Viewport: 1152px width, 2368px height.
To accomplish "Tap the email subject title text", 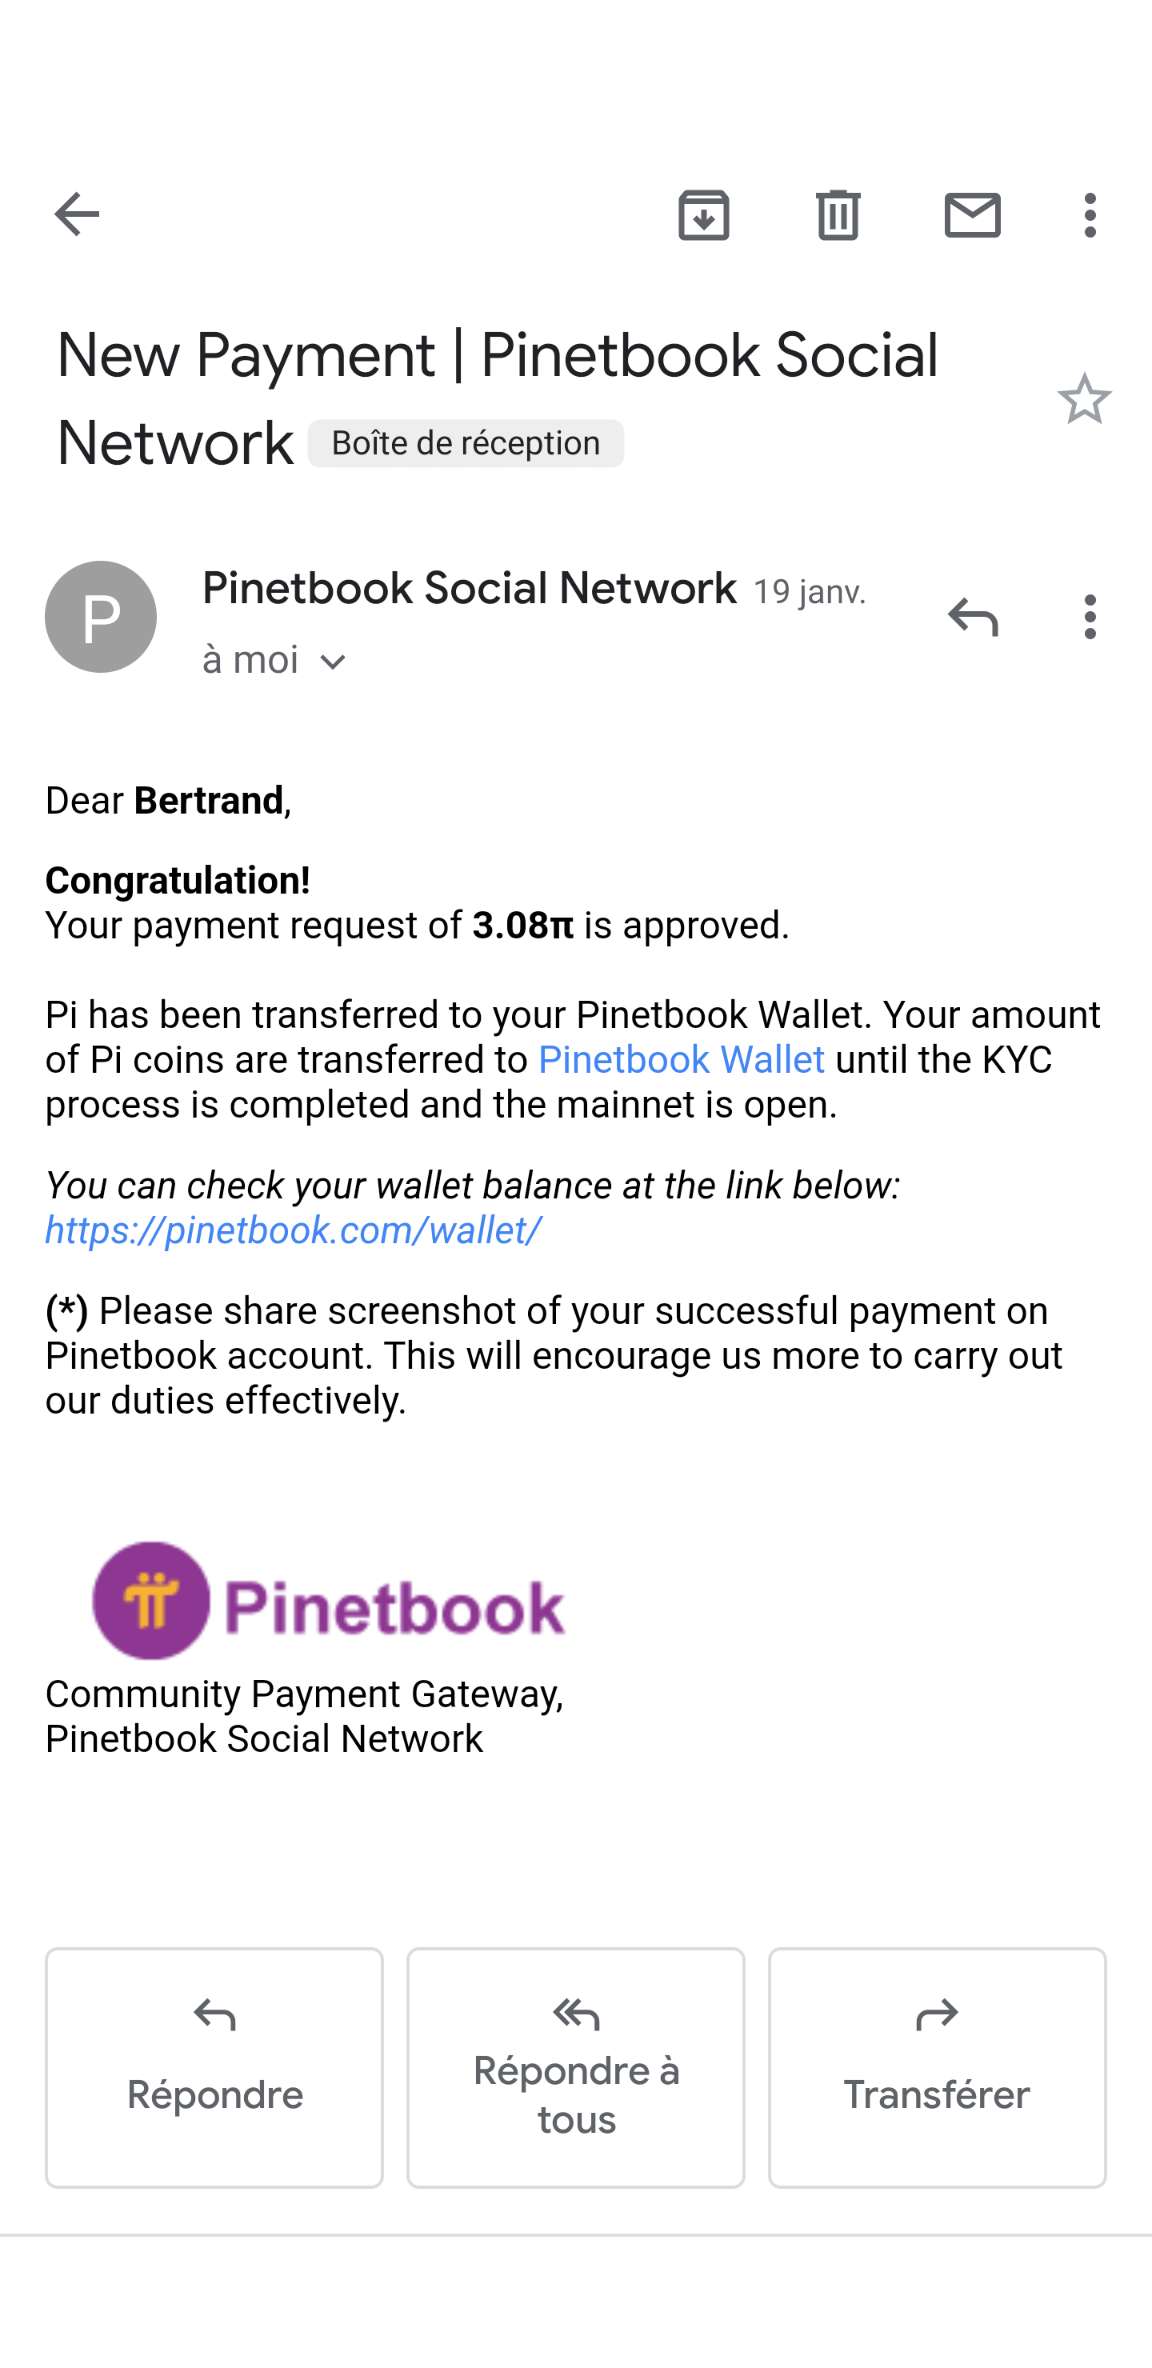I will [497, 398].
